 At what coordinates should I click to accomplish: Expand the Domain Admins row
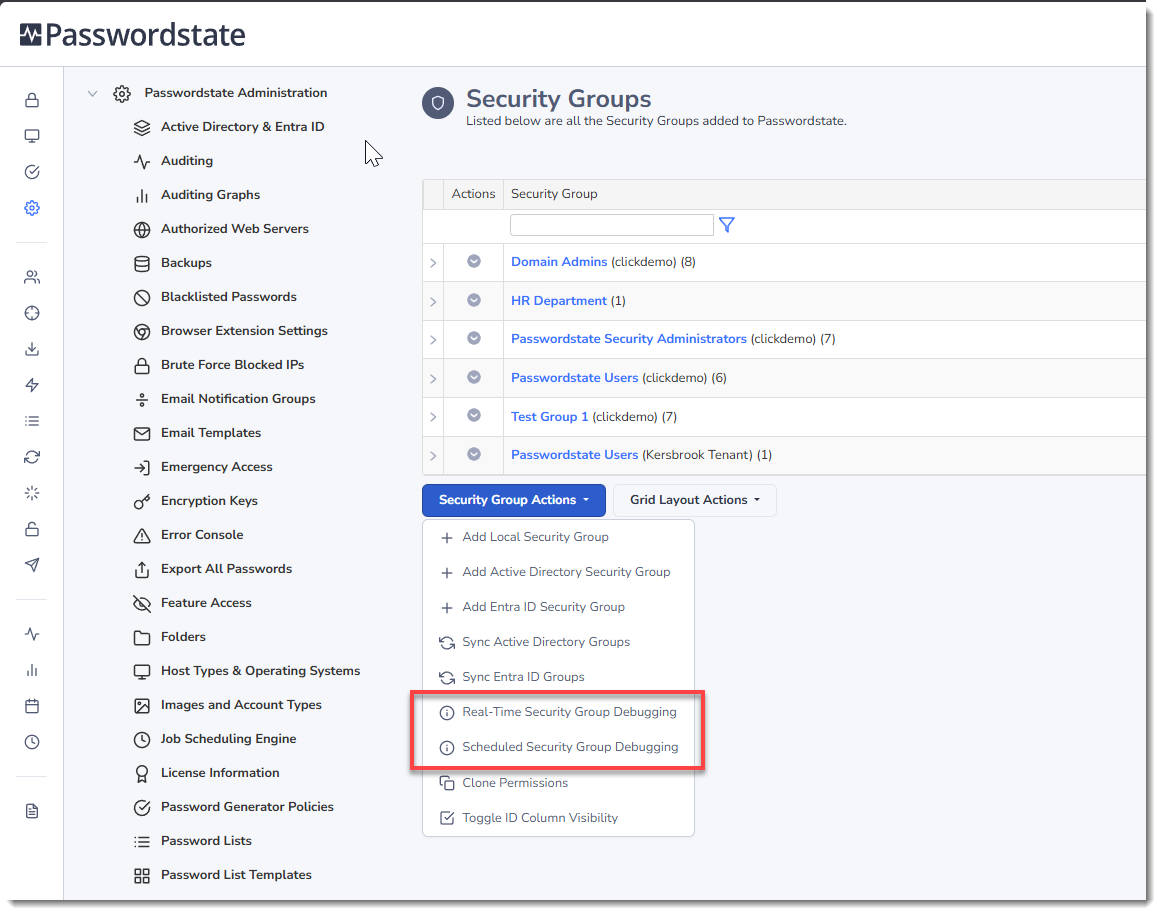433,263
